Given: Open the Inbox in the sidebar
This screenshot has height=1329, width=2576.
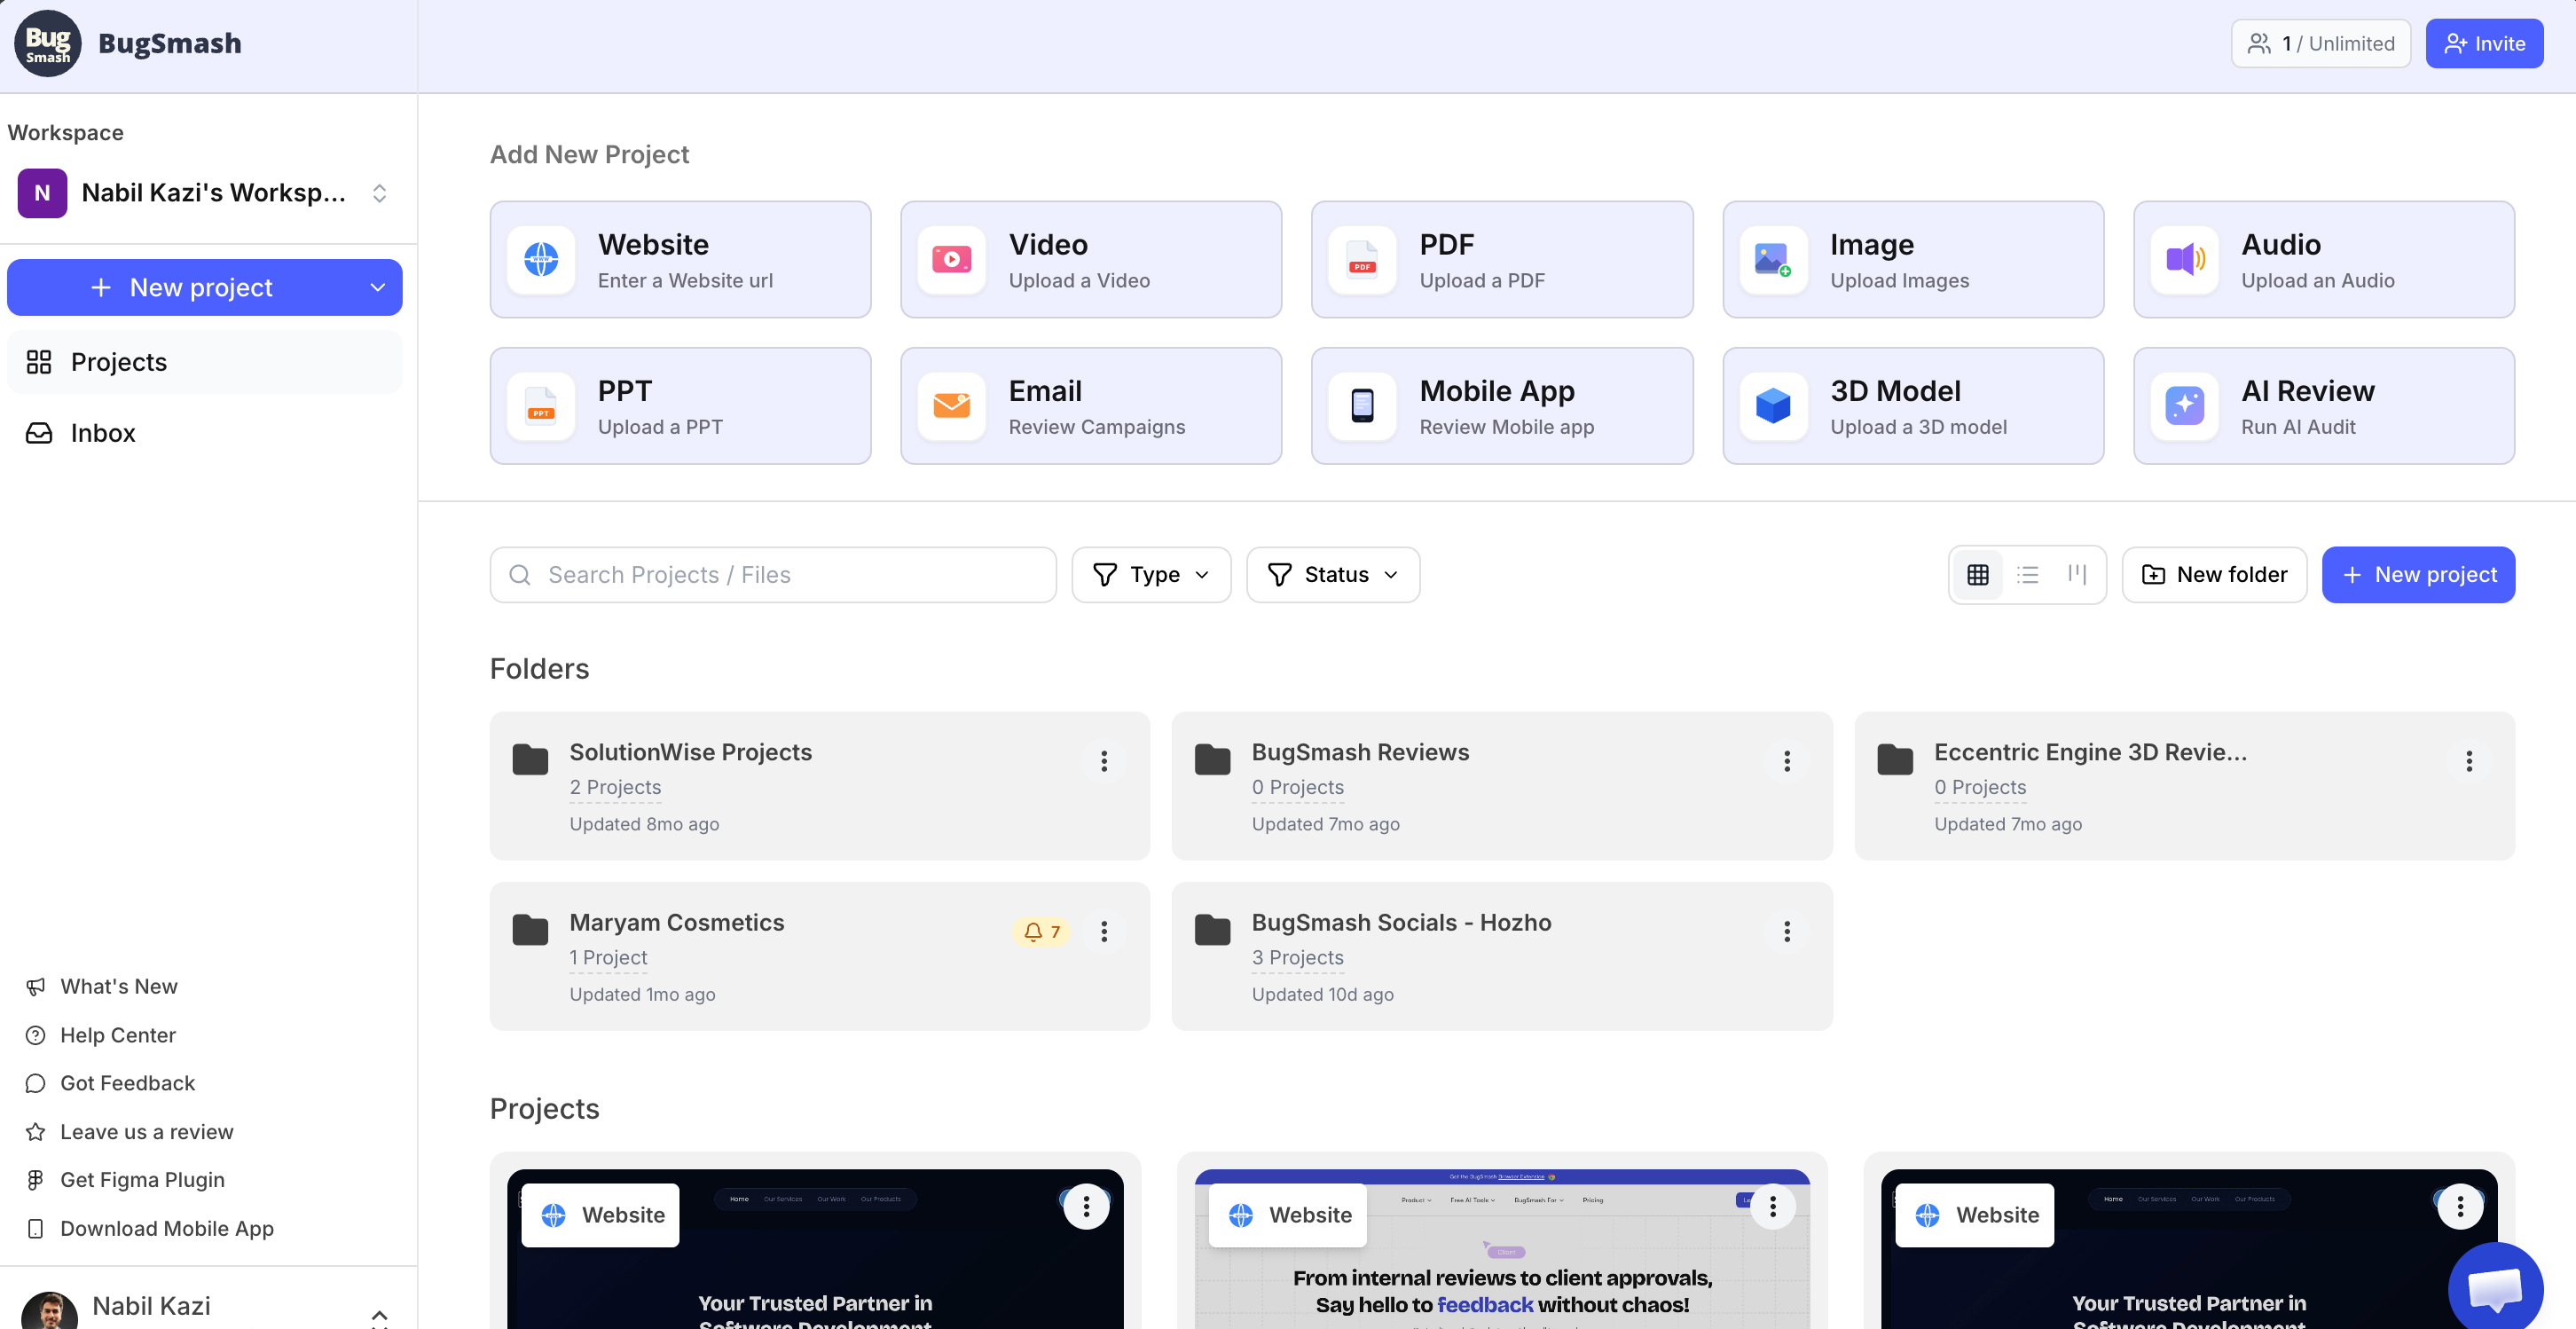Looking at the screenshot, I should [x=205, y=433].
